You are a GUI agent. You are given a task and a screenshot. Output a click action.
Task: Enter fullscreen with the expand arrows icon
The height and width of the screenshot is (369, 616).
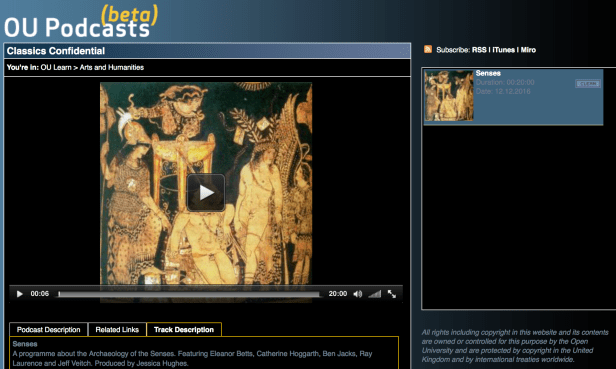pos(392,294)
